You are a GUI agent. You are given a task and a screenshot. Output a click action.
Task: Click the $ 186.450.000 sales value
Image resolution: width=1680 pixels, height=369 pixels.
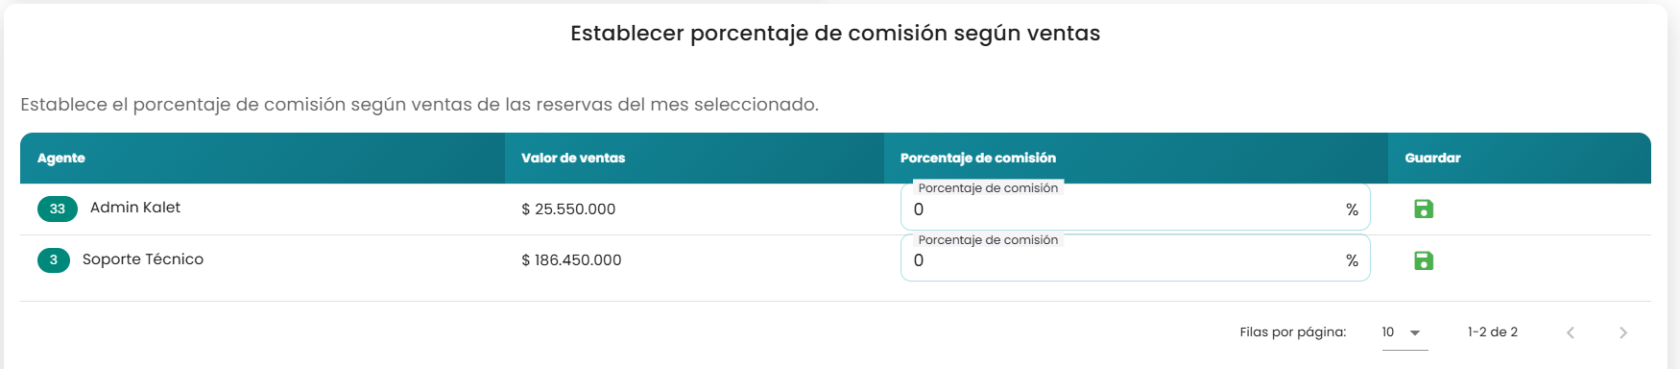click(x=571, y=260)
